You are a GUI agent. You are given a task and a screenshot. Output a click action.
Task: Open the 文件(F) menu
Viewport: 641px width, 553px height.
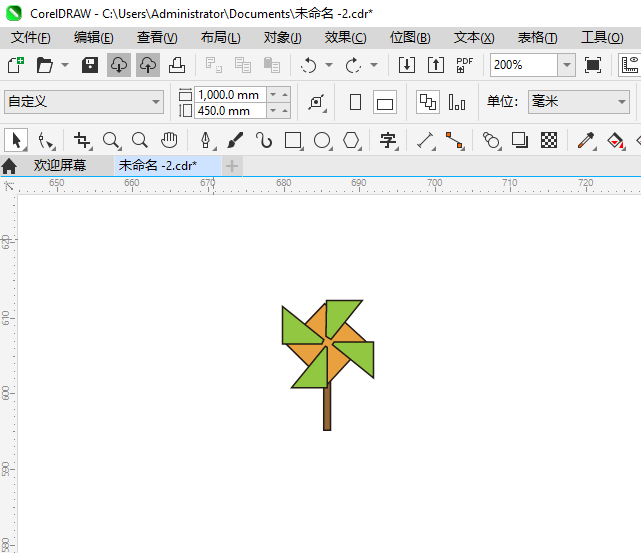(31, 38)
